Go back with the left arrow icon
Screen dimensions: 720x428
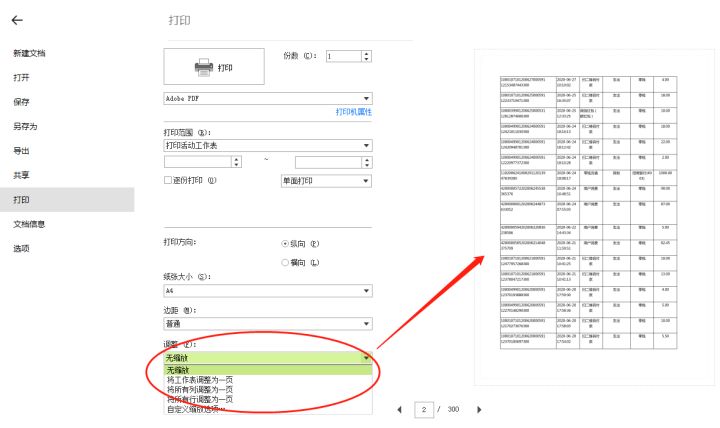(17, 20)
